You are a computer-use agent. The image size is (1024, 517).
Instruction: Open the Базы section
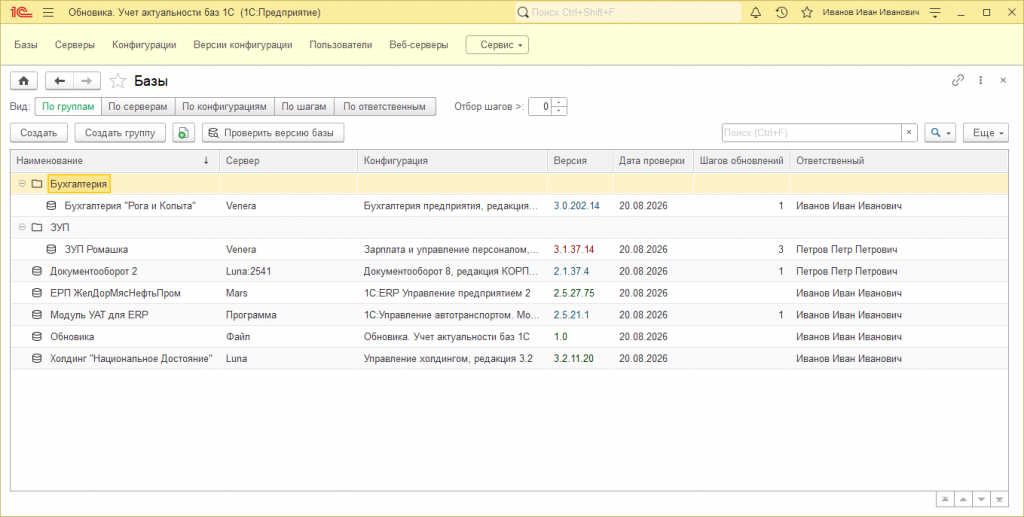coord(26,45)
